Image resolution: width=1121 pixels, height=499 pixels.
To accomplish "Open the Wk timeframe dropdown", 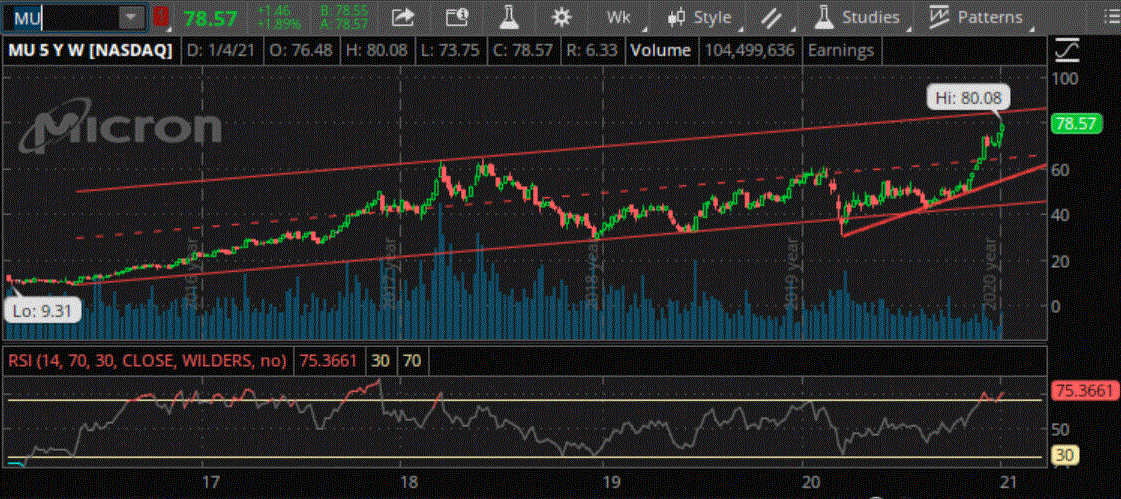I will point(625,17).
